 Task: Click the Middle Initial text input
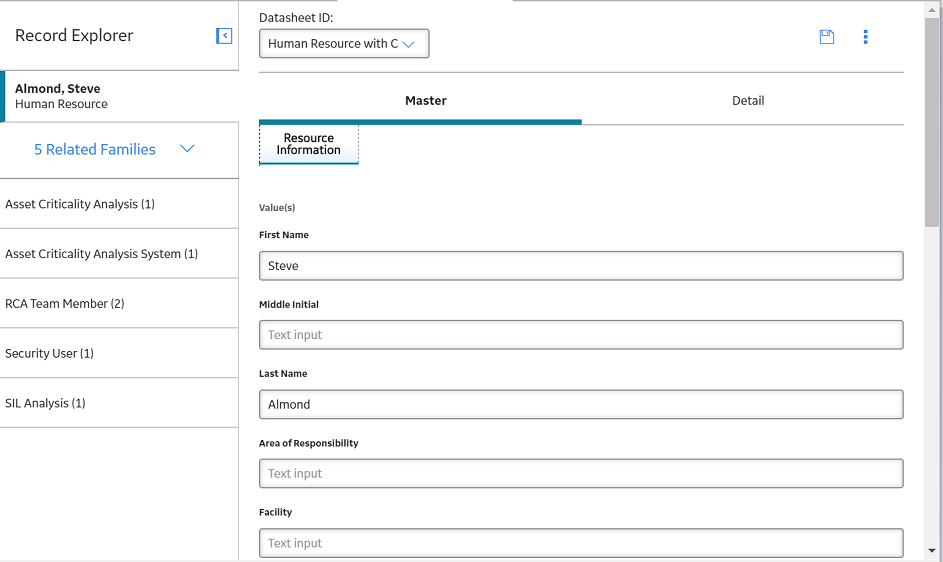click(581, 335)
